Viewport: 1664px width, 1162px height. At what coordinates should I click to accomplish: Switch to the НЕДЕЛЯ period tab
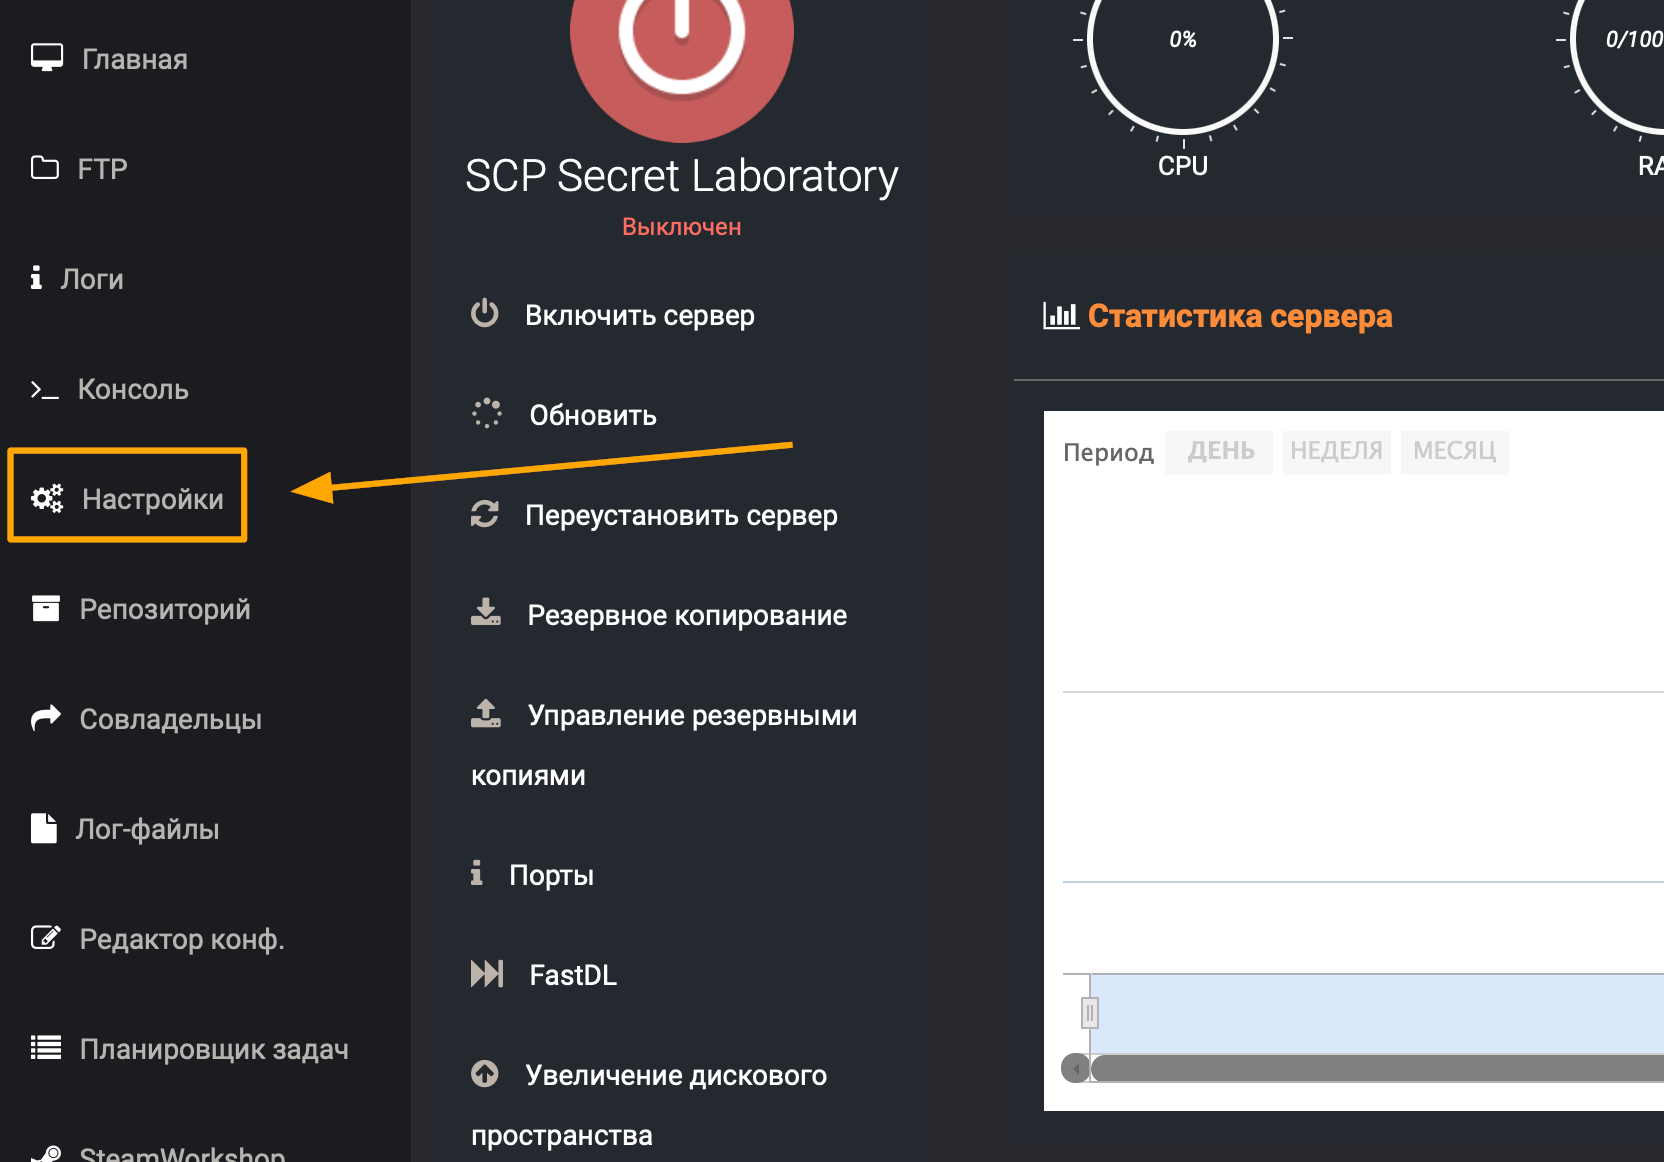click(1336, 452)
